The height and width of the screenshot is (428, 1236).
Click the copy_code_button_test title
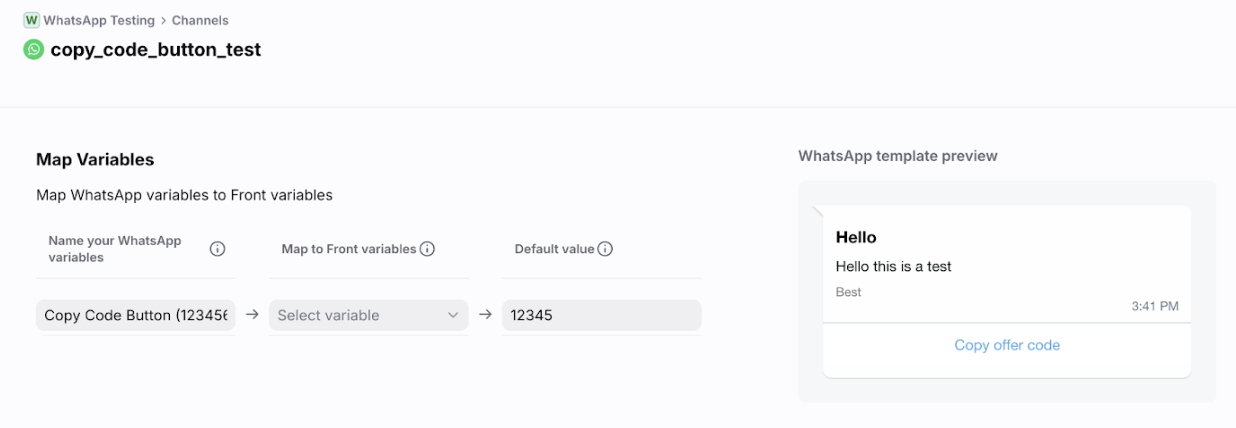pos(156,49)
